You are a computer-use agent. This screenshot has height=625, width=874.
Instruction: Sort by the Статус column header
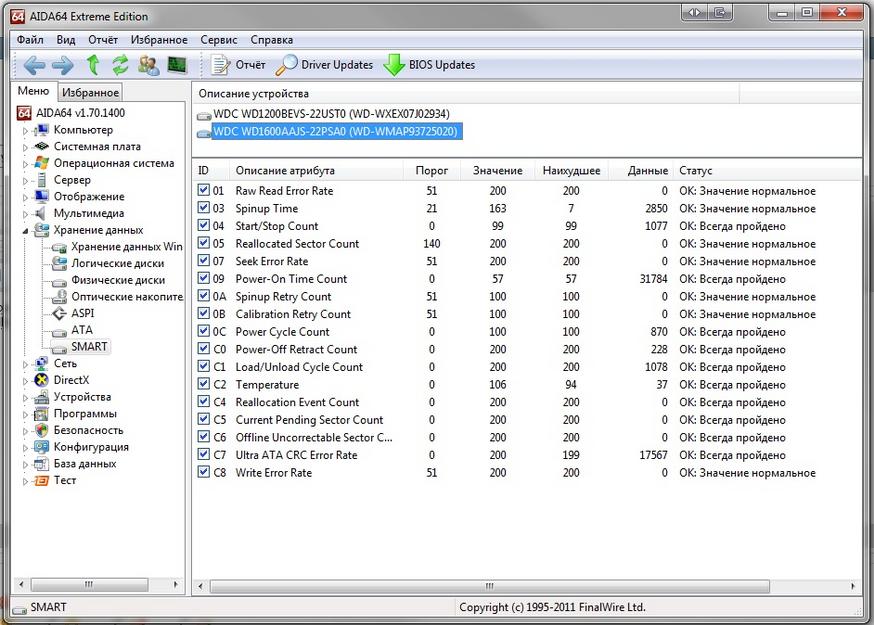768,171
